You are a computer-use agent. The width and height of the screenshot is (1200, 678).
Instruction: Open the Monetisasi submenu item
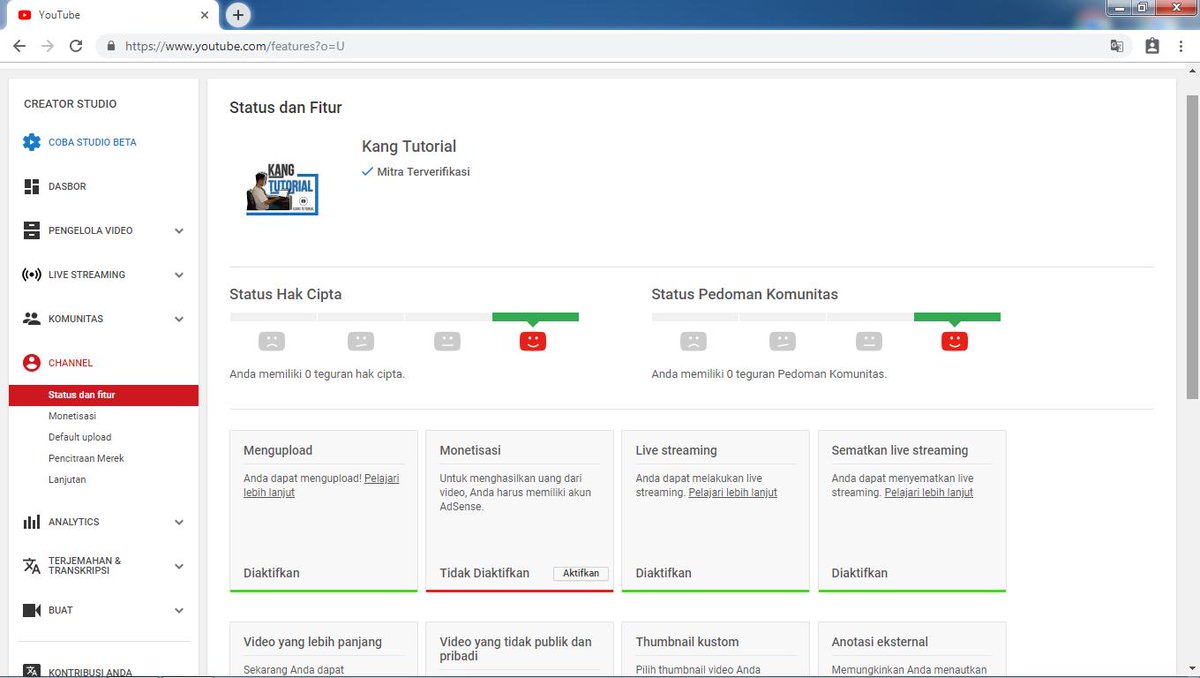pyautogui.click(x=72, y=416)
